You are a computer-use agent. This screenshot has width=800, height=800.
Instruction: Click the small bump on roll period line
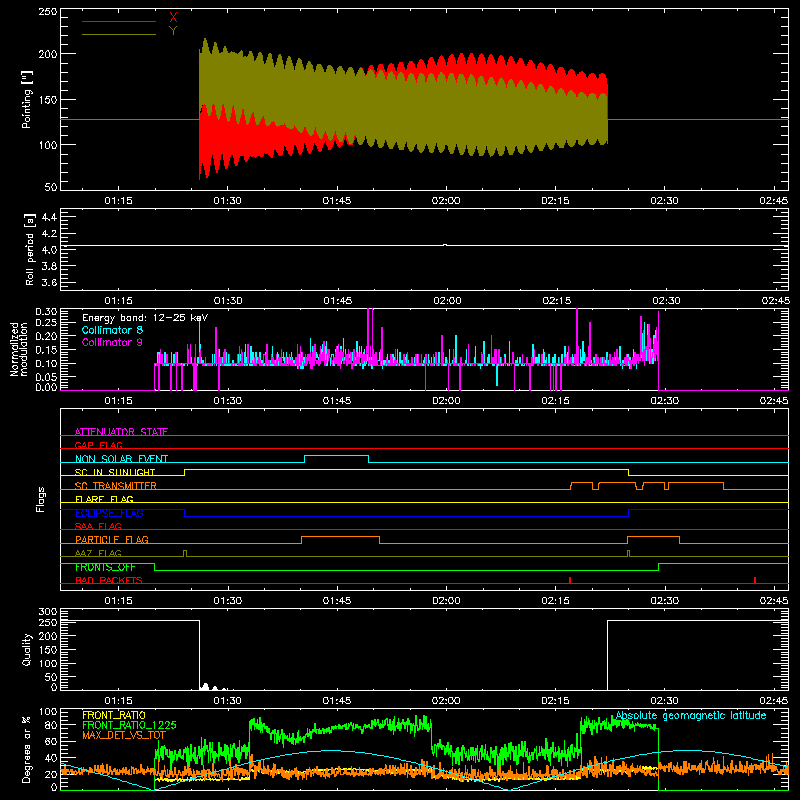tap(445, 245)
